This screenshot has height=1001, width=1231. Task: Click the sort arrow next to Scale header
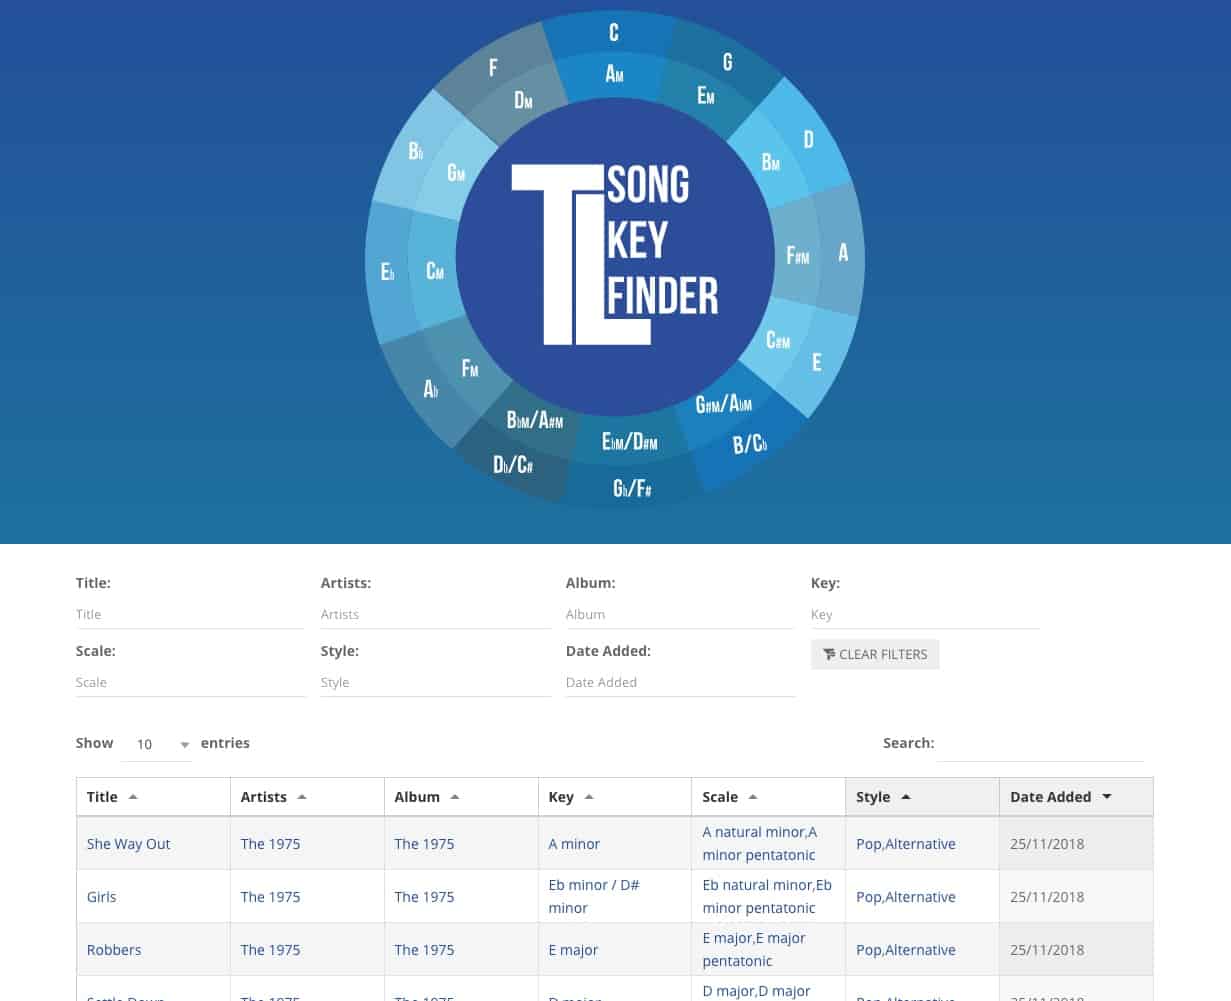(754, 796)
